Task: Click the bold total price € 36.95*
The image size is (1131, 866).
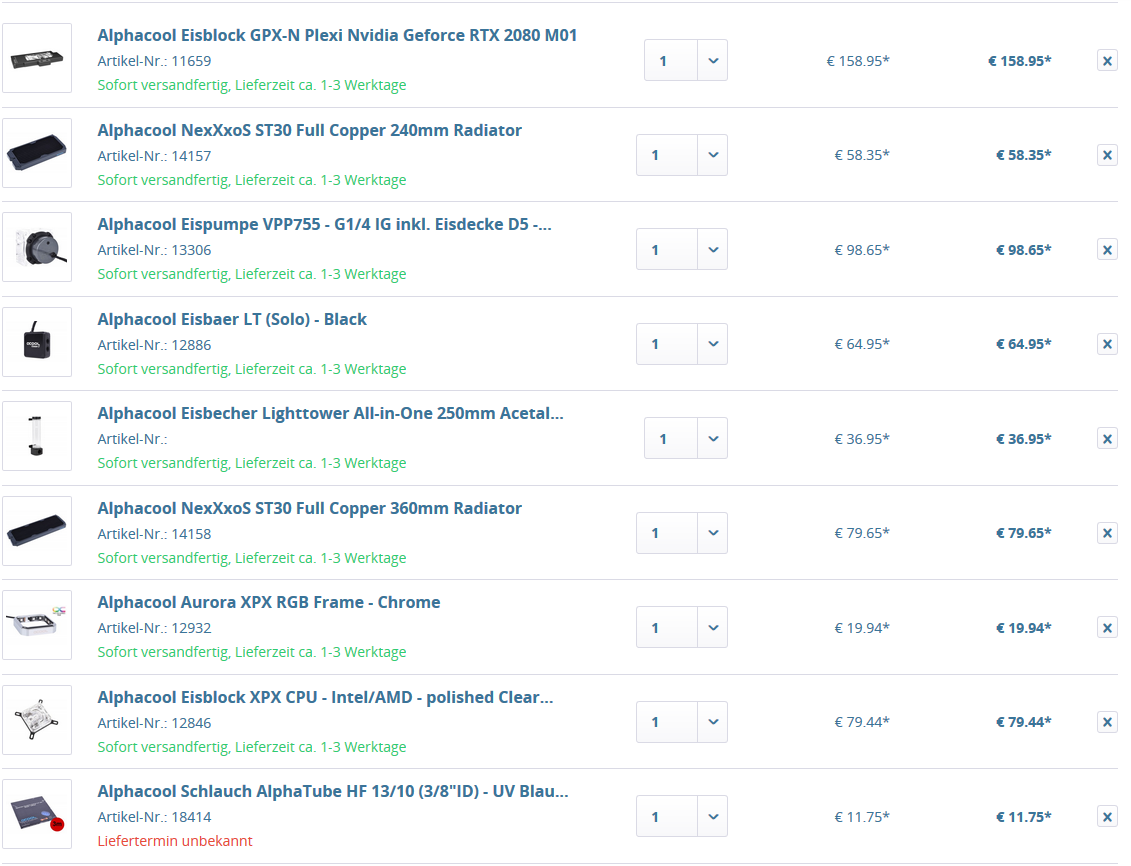Action: (x=1024, y=439)
